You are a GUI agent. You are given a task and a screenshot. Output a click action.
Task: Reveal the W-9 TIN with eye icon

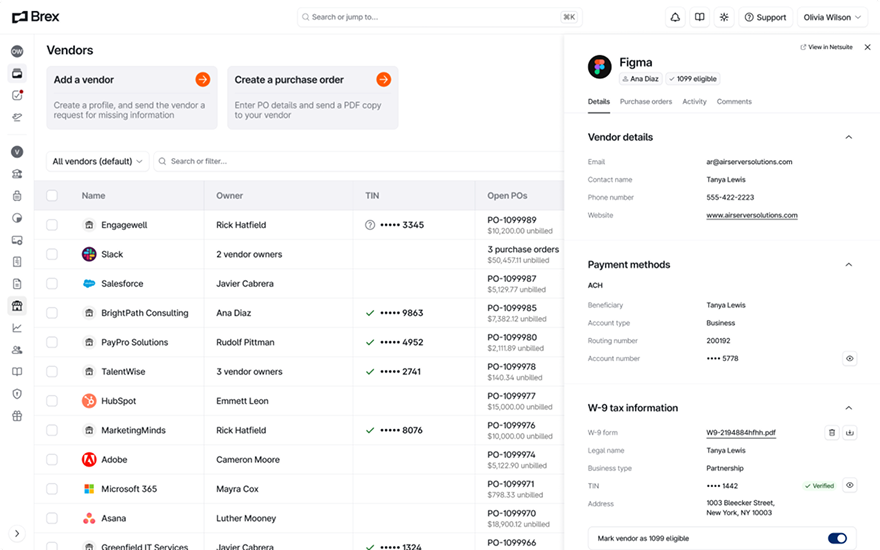click(x=850, y=485)
